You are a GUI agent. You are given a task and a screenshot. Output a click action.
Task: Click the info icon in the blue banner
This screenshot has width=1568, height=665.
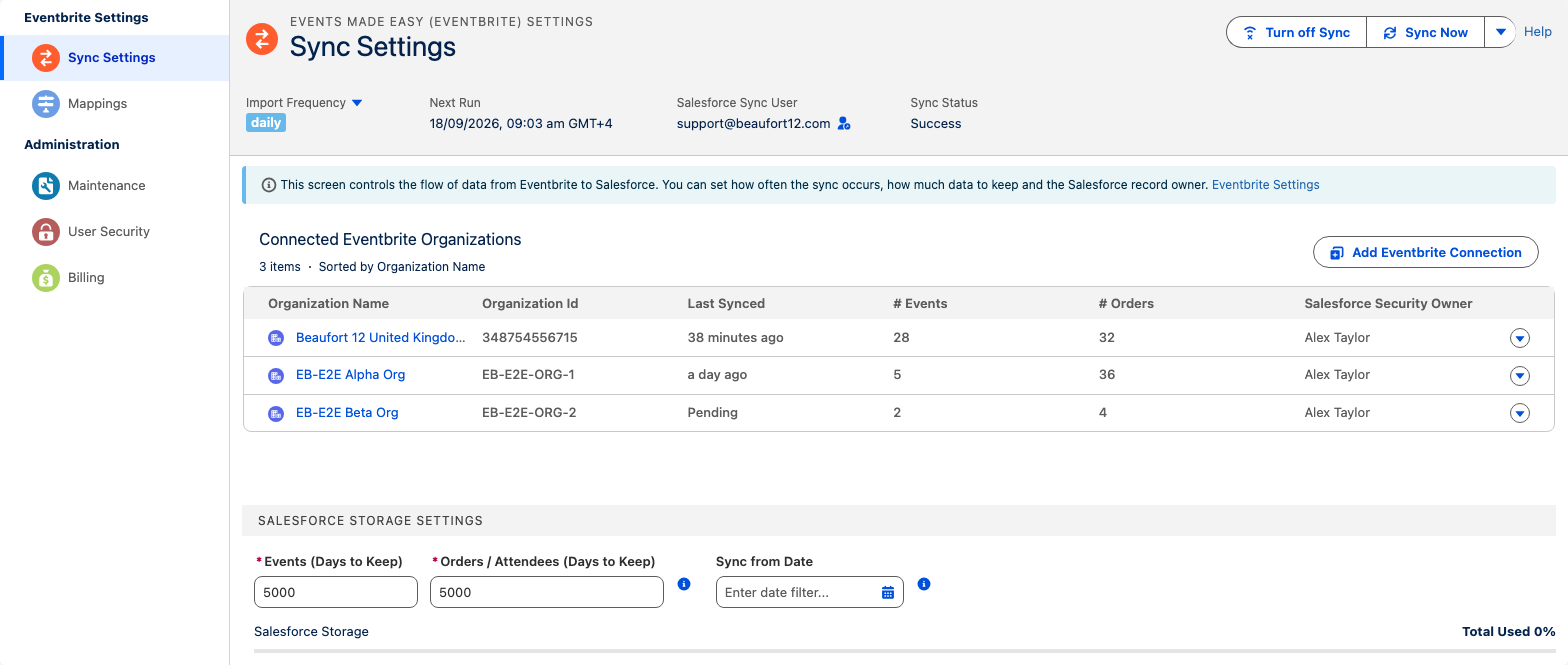point(268,185)
